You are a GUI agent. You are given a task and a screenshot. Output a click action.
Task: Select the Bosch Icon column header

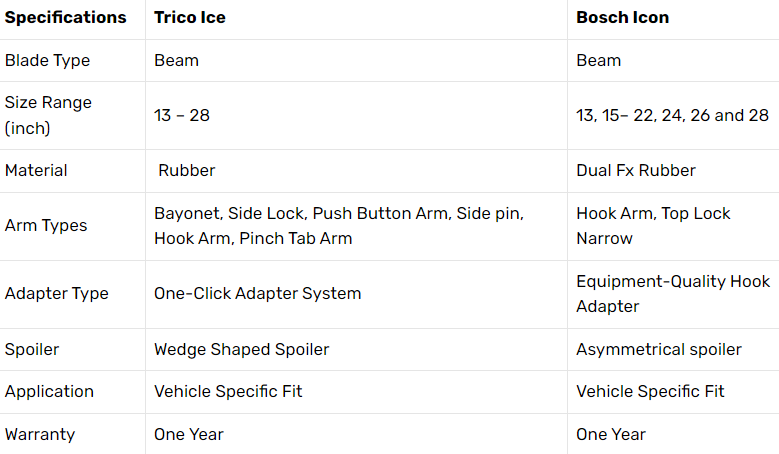(x=623, y=17)
